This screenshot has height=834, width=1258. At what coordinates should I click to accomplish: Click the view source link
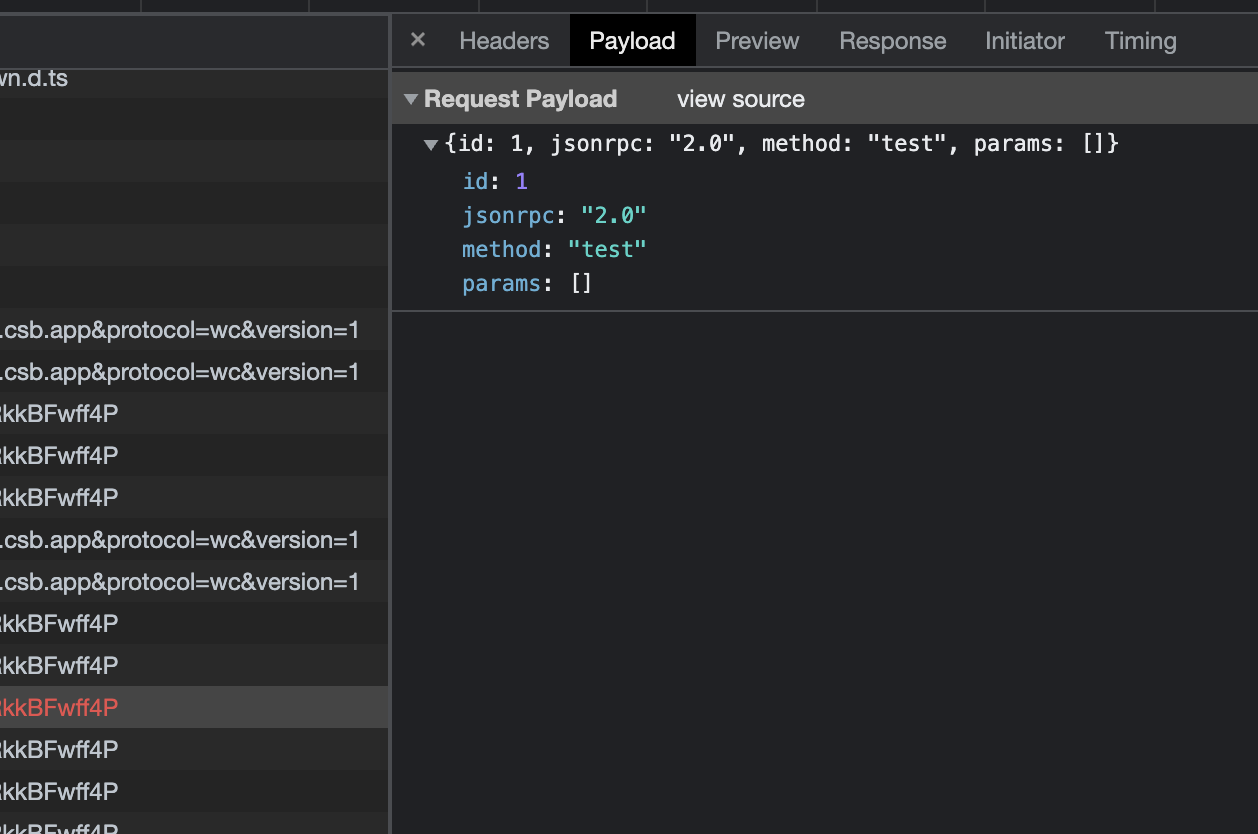(x=740, y=99)
